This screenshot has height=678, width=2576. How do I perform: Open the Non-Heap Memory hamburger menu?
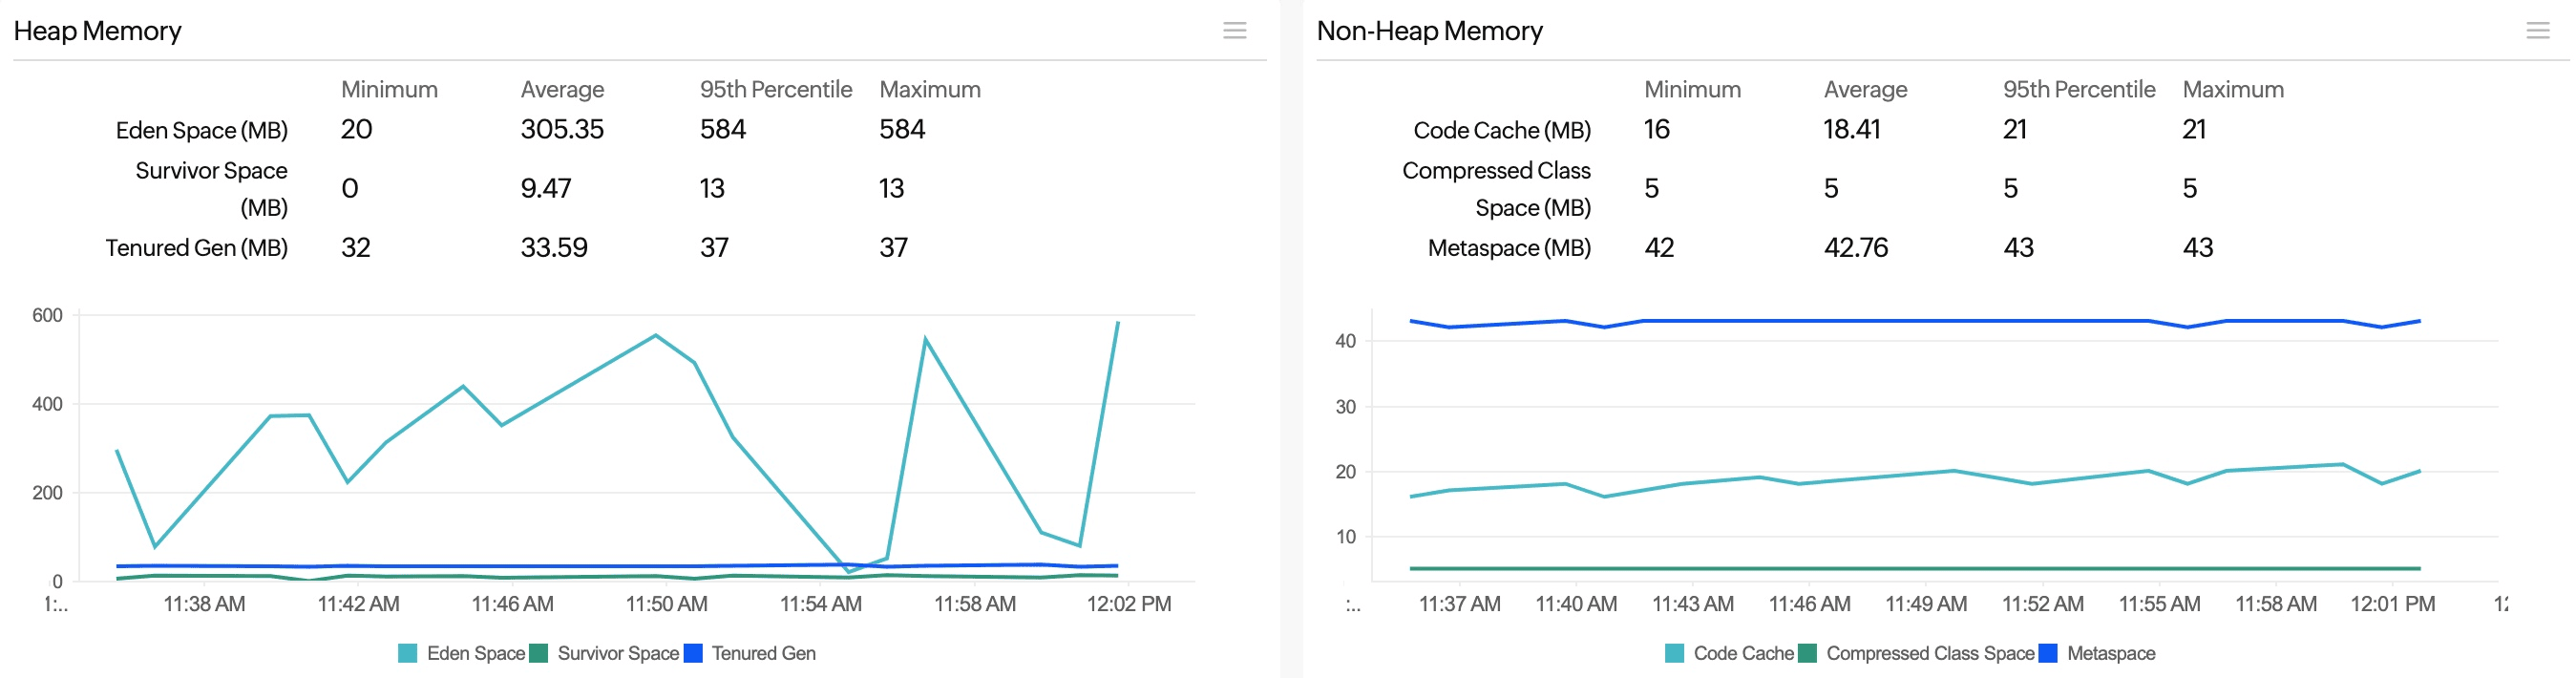point(2537,31)
